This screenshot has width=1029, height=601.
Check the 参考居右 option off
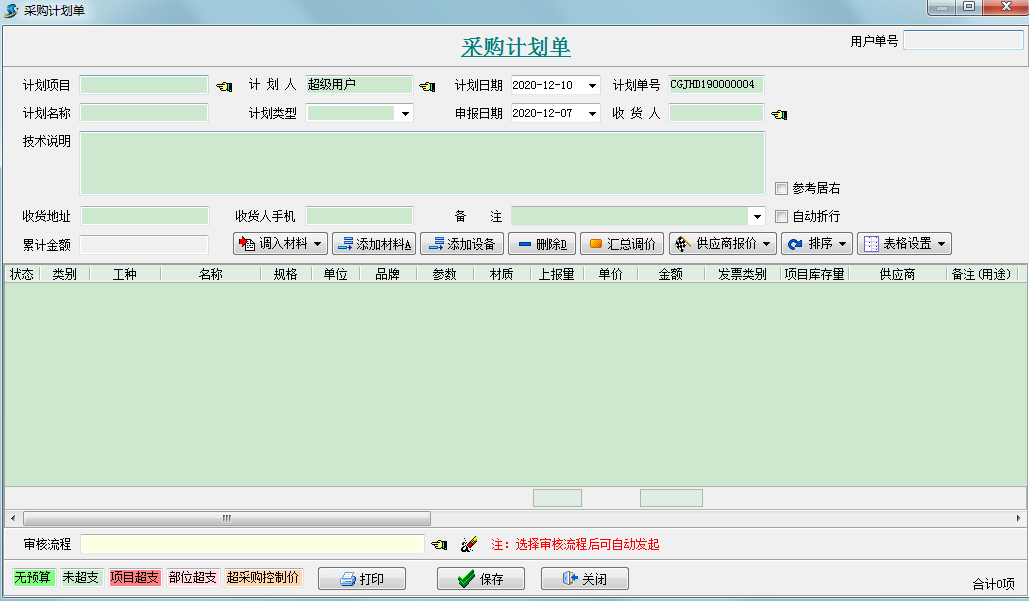[782, 188]
